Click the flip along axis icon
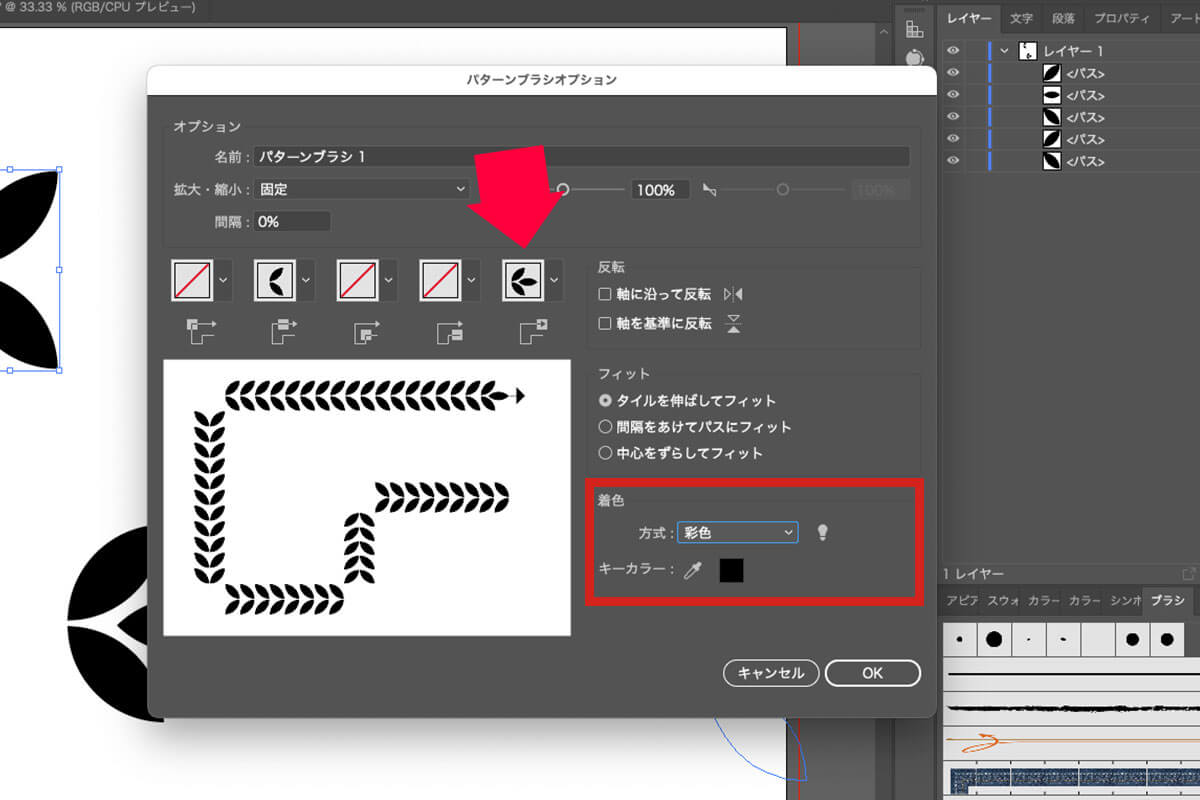The width and height of the screenshot is (1200, 800). tap(733, 295)
